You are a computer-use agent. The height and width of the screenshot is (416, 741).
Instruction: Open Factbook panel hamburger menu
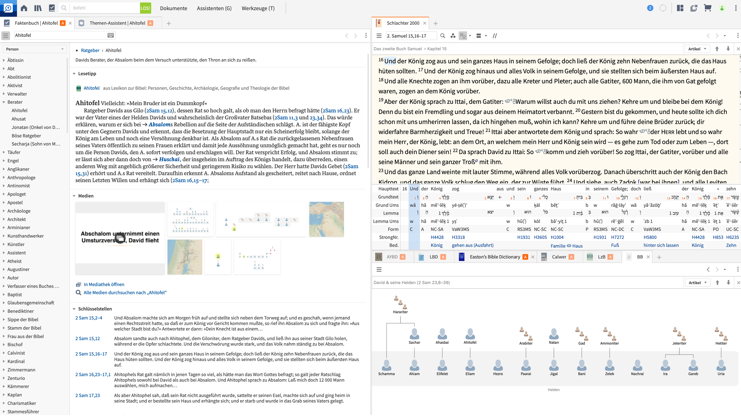click(6, 35)
